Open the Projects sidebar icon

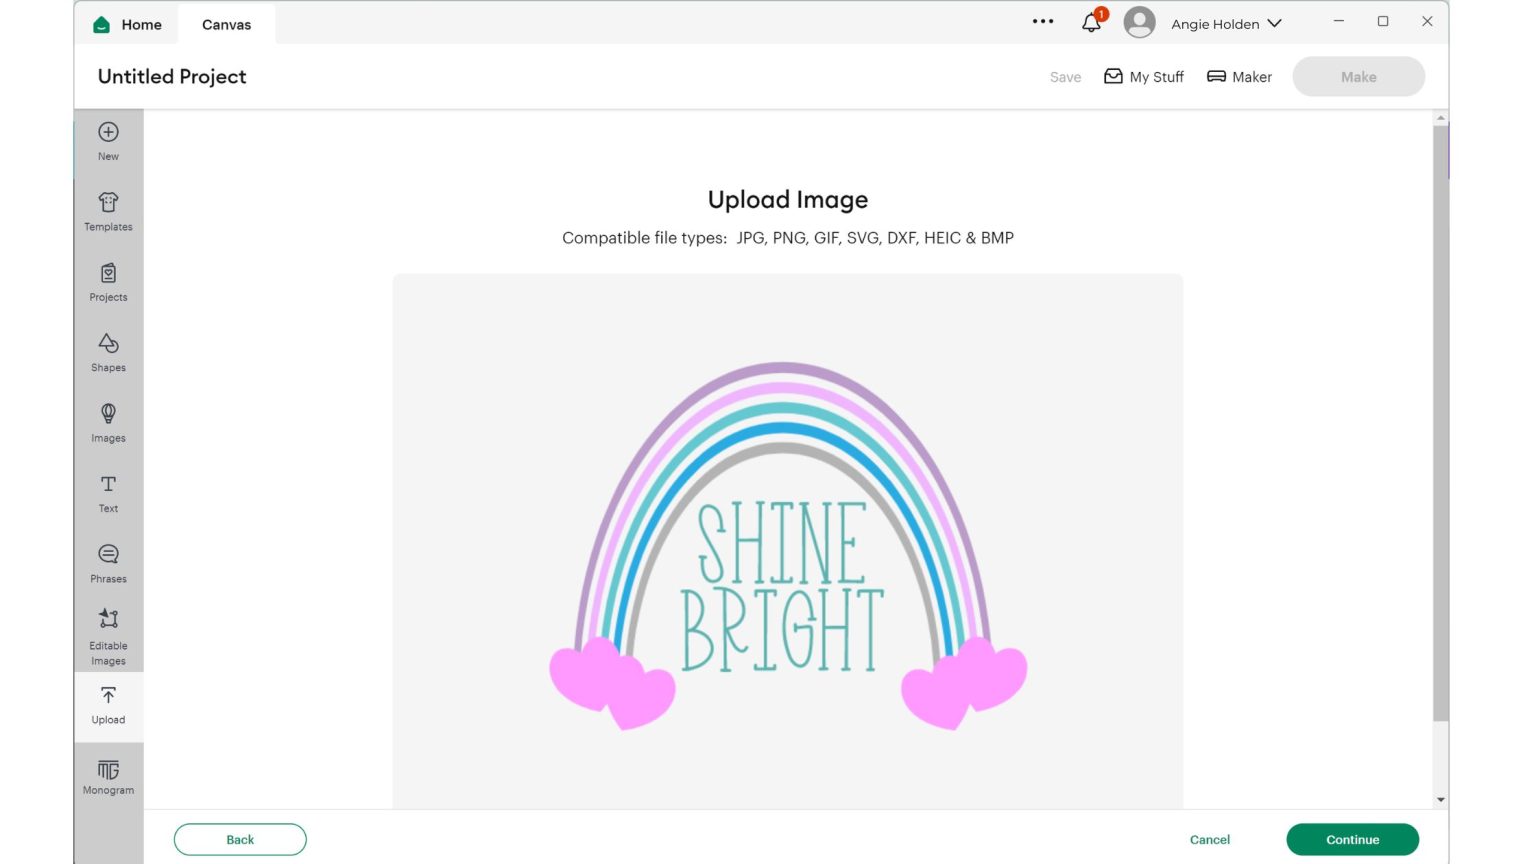tap(108, 282)
